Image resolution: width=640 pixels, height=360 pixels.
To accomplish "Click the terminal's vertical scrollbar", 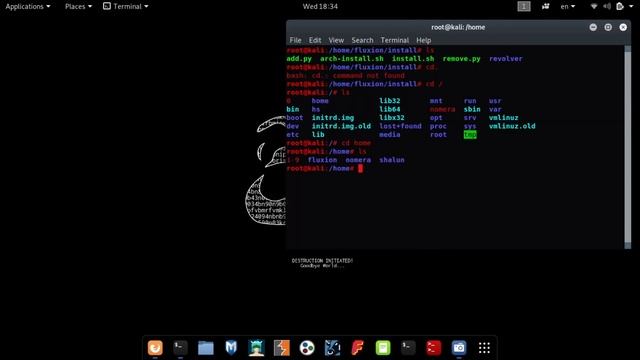I will [627, 147].
